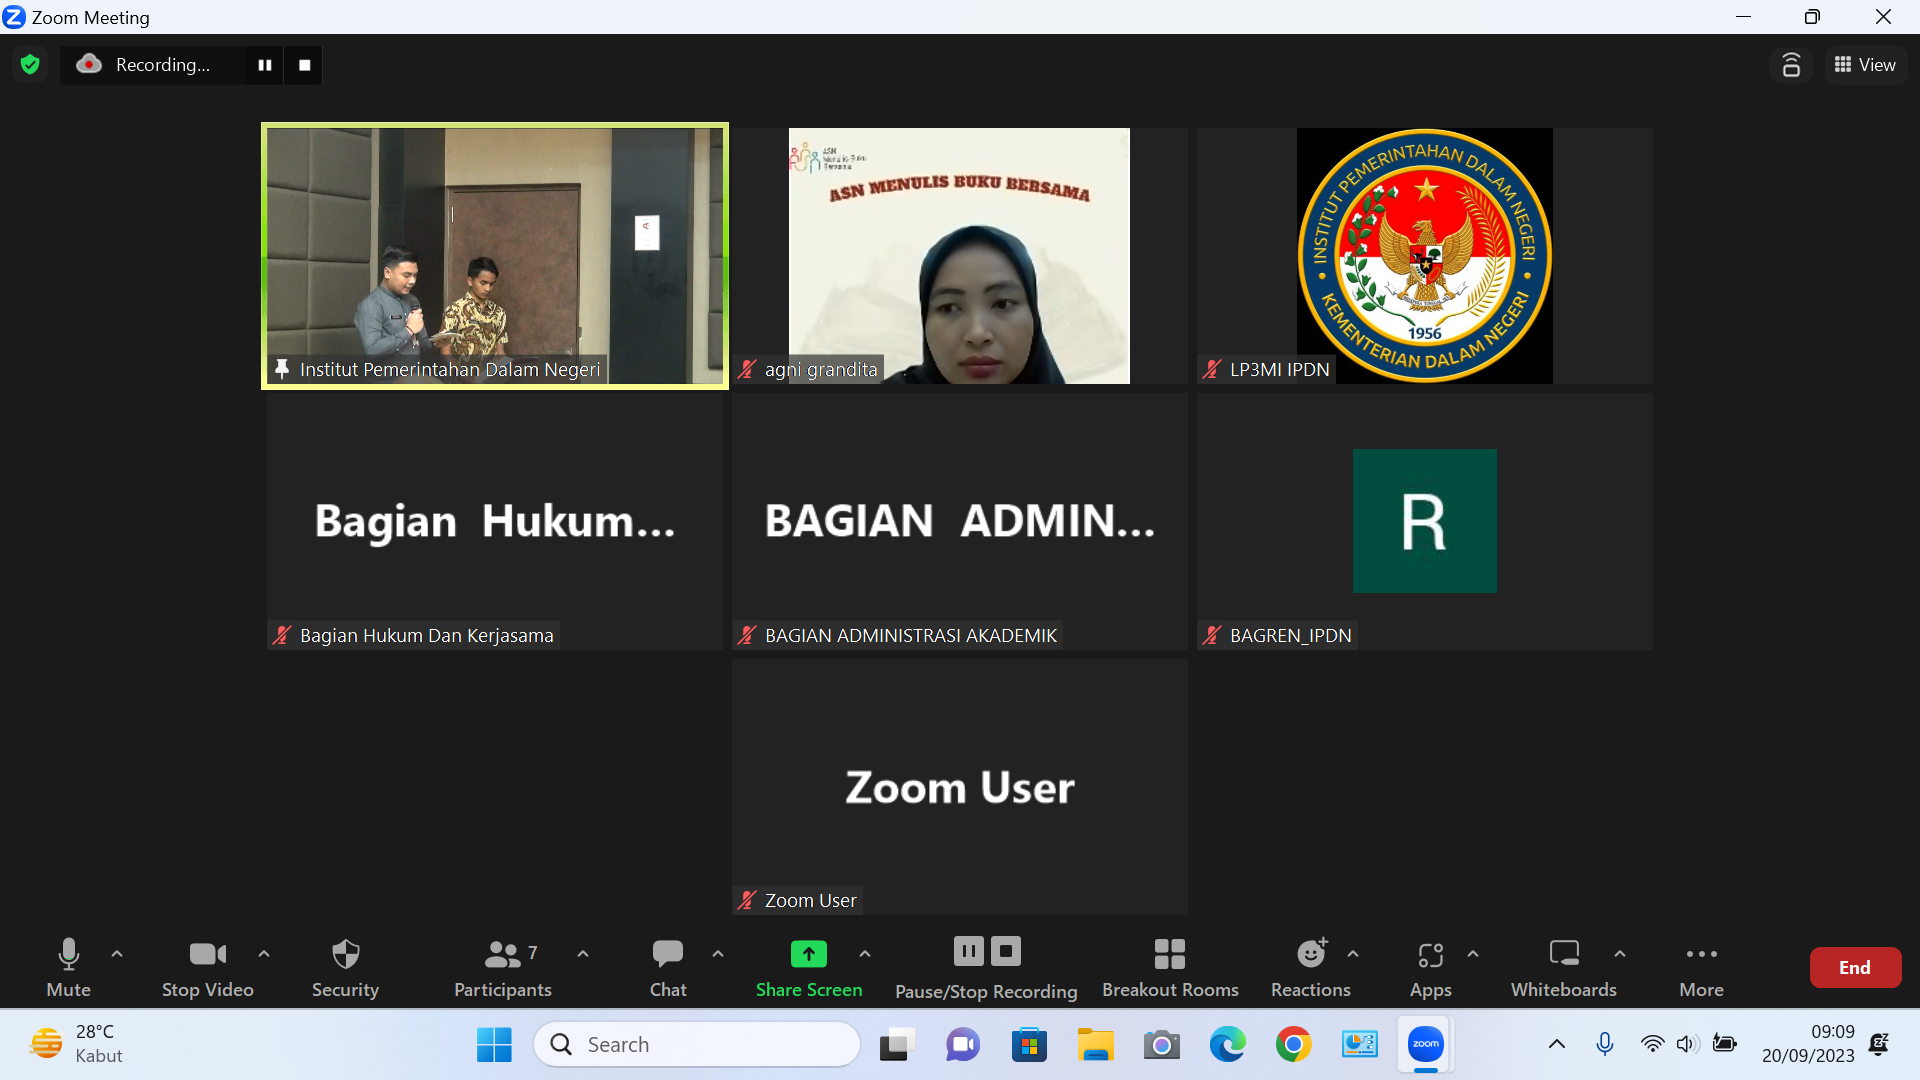Open Zoom Apps
The height and width of the screenshot is (1080, 1920).
point(1430,967)
